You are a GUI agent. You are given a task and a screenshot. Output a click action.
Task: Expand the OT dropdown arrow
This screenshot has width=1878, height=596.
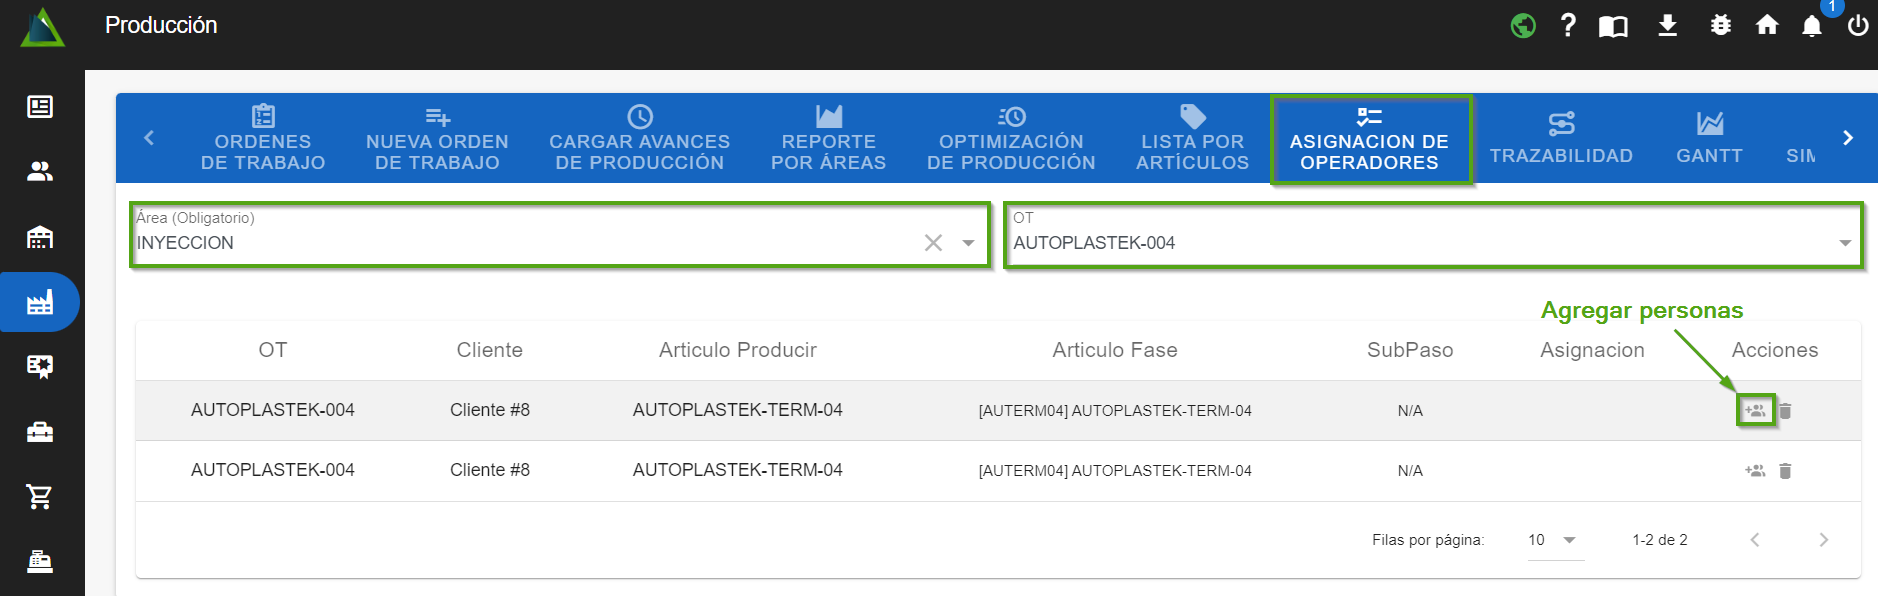click(1845, 243)
